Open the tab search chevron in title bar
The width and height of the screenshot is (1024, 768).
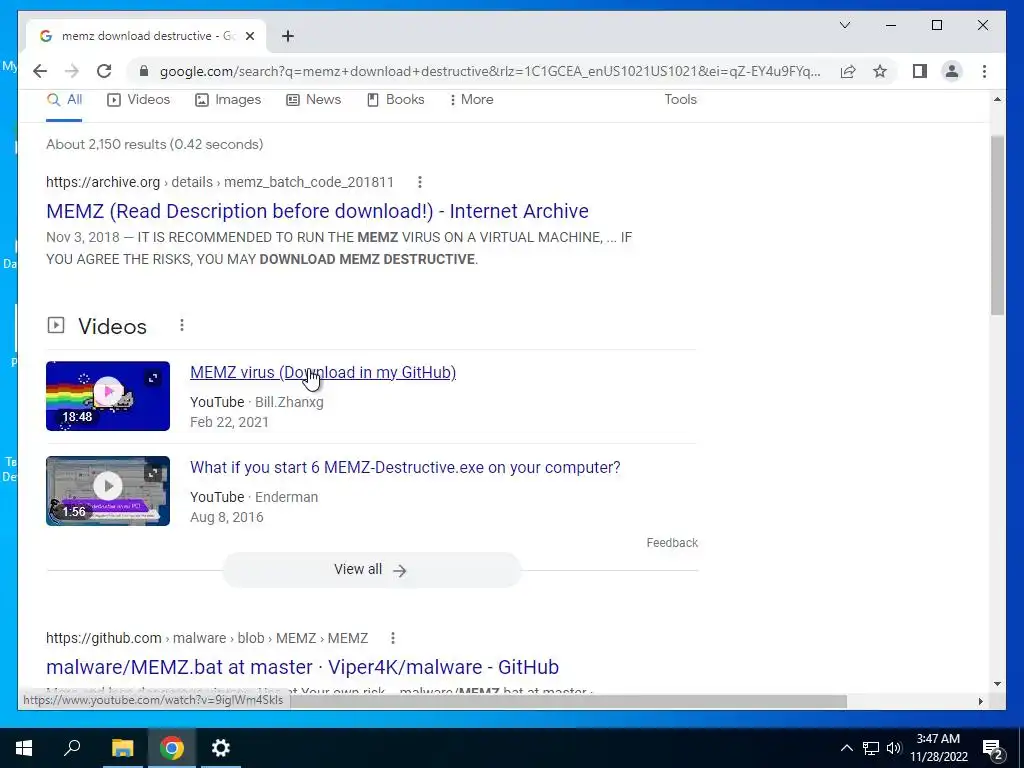(x=844, y=25)
